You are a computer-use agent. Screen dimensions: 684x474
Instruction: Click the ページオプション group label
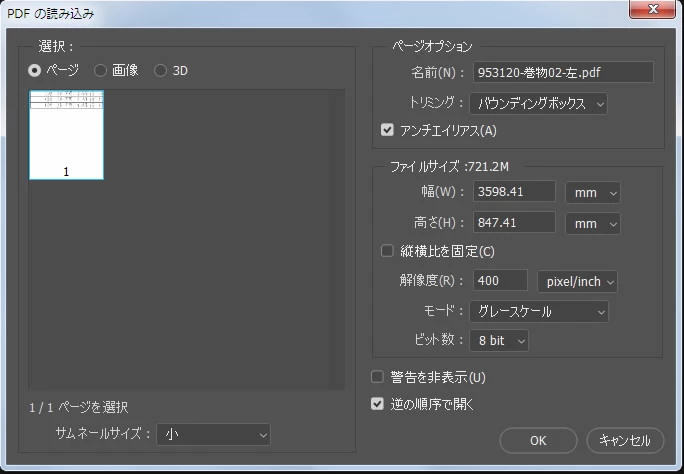pos(432,46)
